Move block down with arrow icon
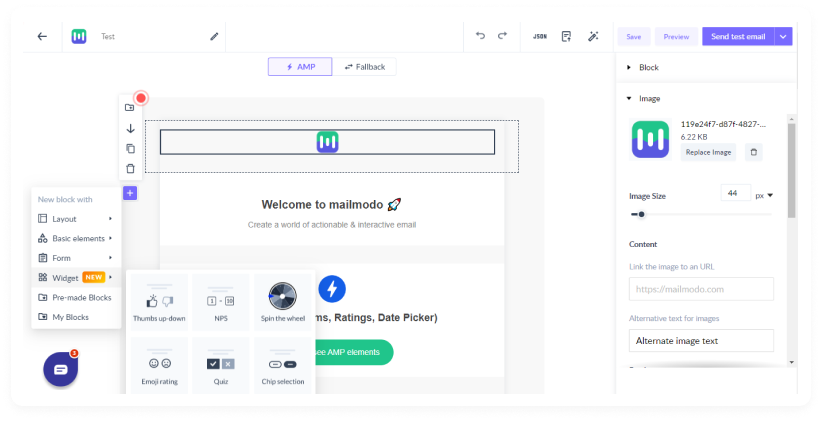Viewport: 822px width, 421px height. [x=131, y=128]
